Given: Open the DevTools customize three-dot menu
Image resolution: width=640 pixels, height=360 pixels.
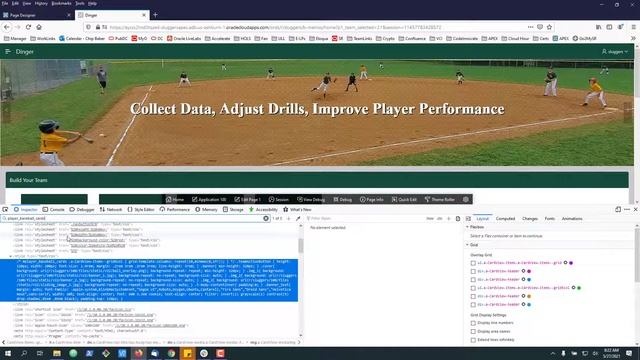Looking at the screenshot, I should coord(627,209).
